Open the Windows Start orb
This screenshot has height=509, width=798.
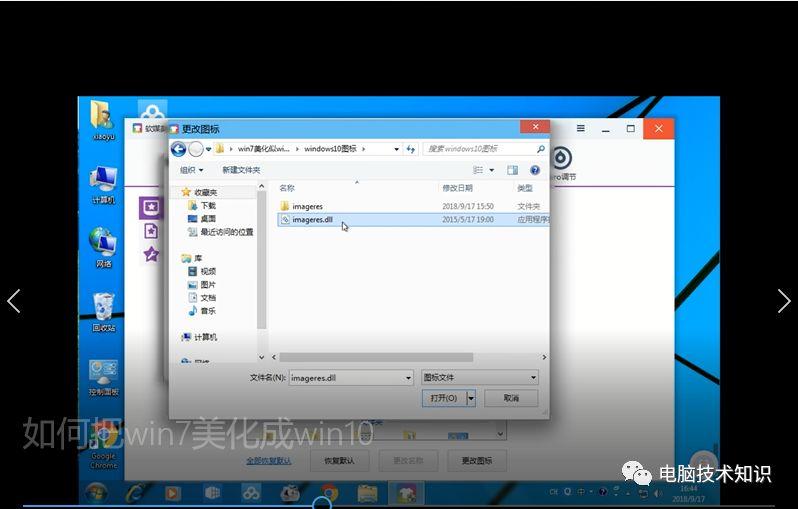pos(96,493)
